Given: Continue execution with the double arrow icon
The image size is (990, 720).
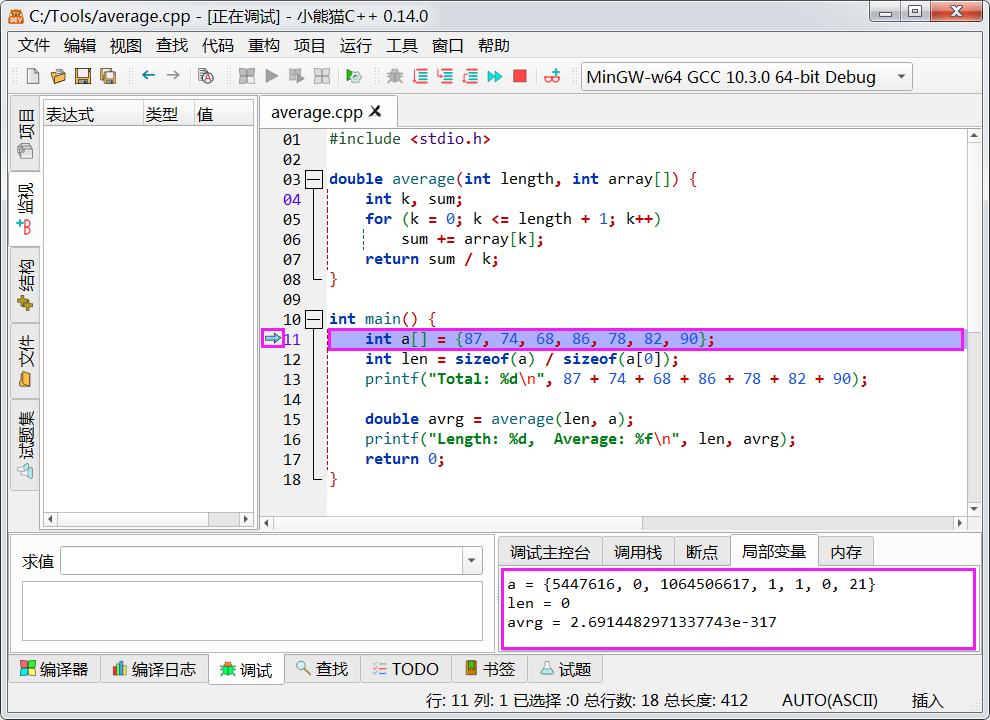Looking at the screenshot, I should (x=495, y=76).
